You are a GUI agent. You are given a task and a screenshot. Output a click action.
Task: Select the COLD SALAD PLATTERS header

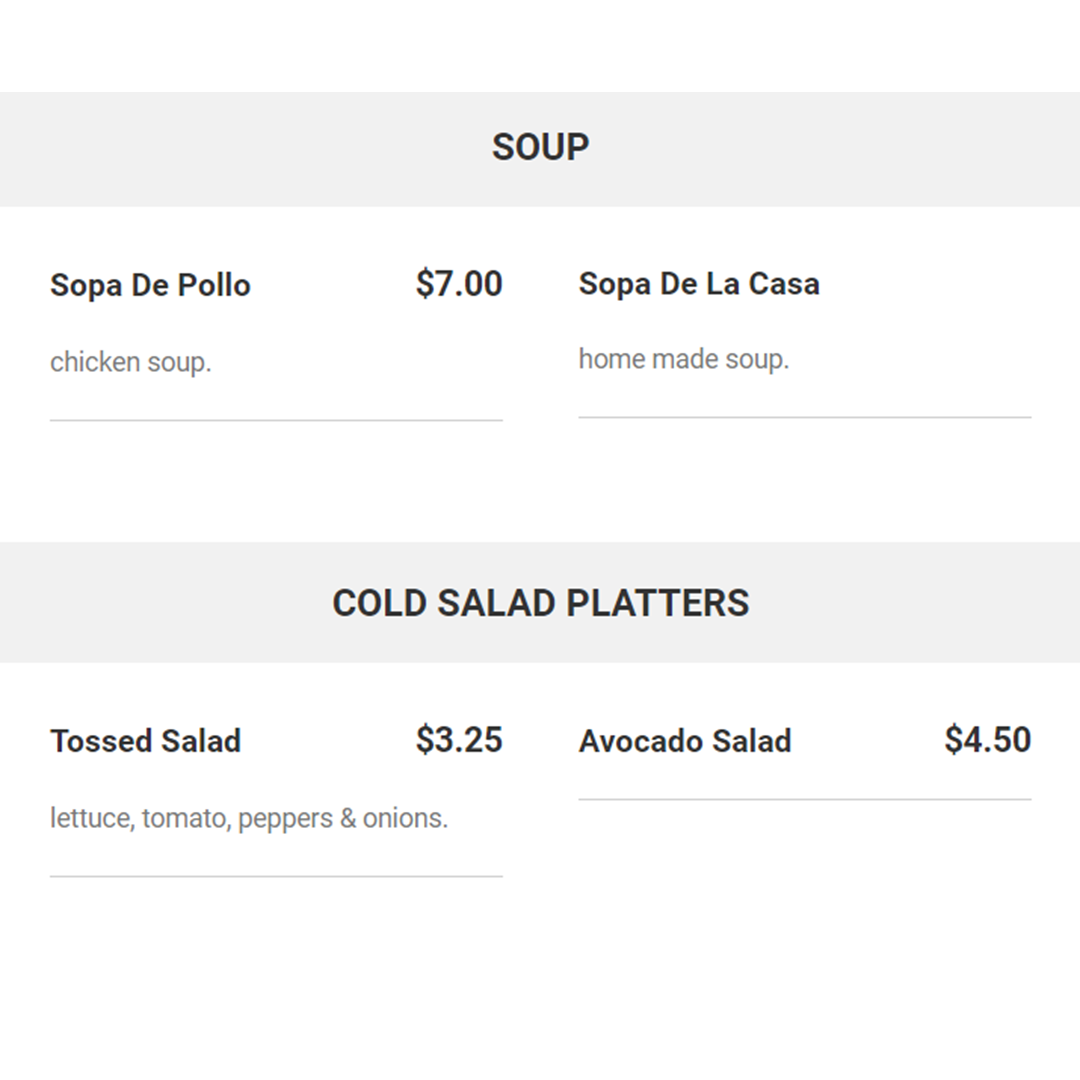540,602
